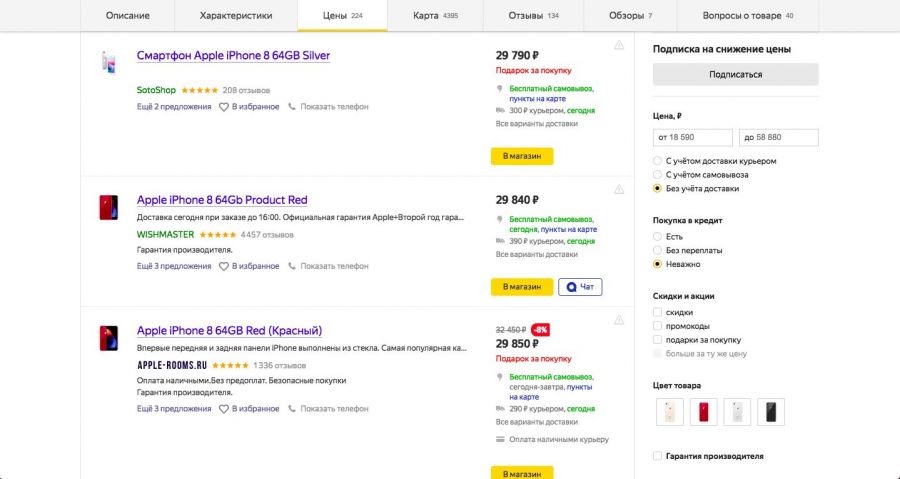The width and height of the screenshot is (900, 479).
Task: Open Смартфон Apple iPhone 8 64GB Silver listing
Action: 233,56
